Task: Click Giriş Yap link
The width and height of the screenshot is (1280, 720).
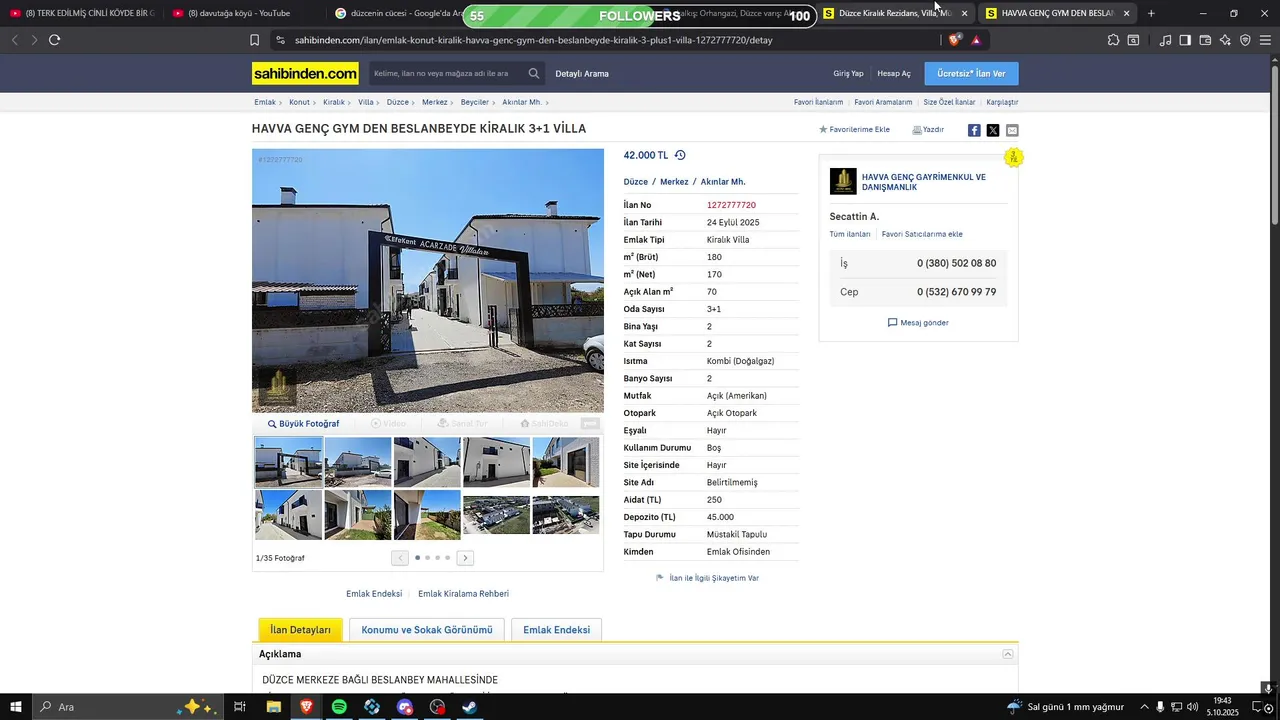Action: pyautogui.click(x=848, y=74)
